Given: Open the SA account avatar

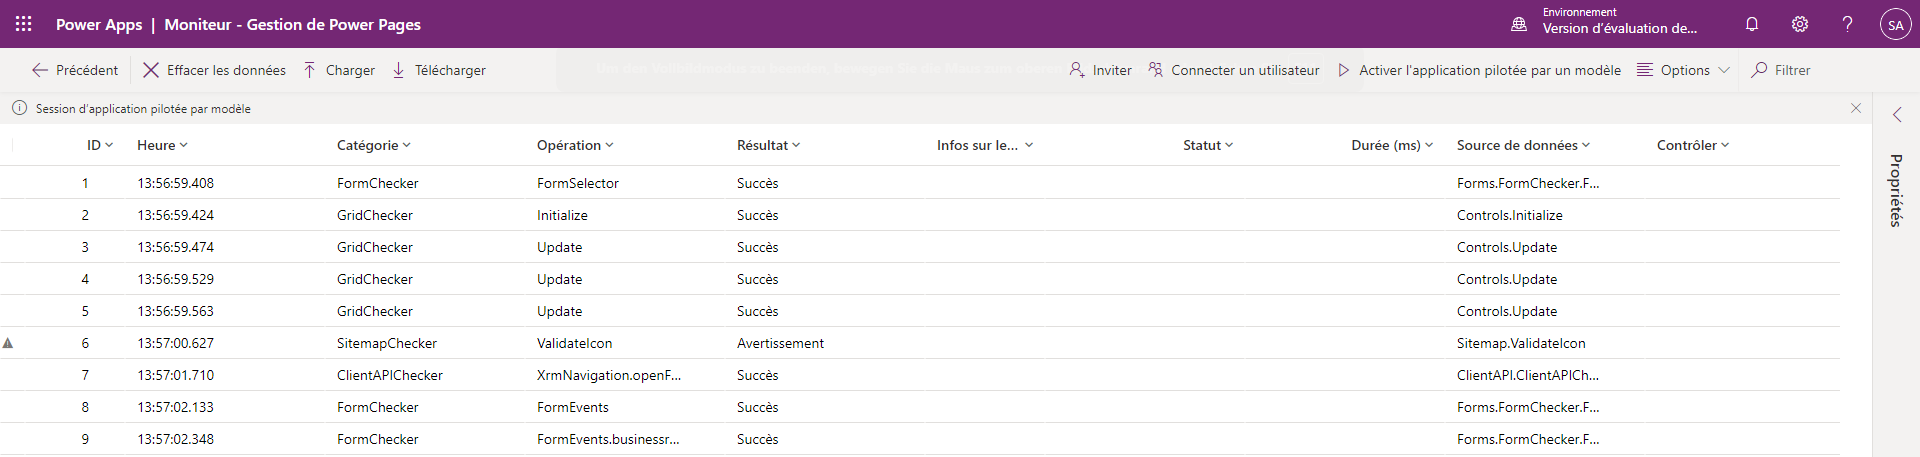Looking at the screenshot, I should 1895,24.
